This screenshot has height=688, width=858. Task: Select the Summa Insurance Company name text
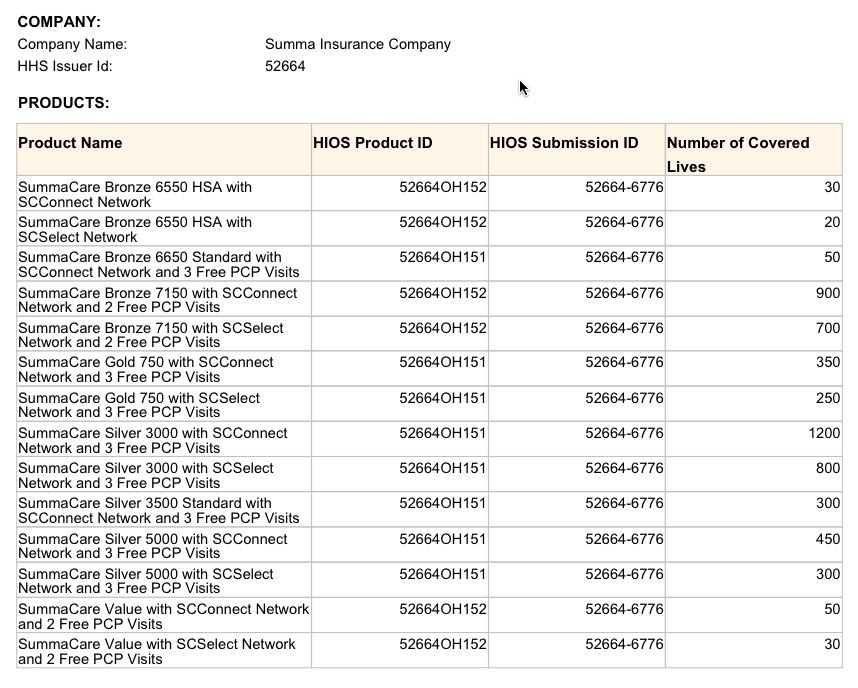(x=357, y=44)
